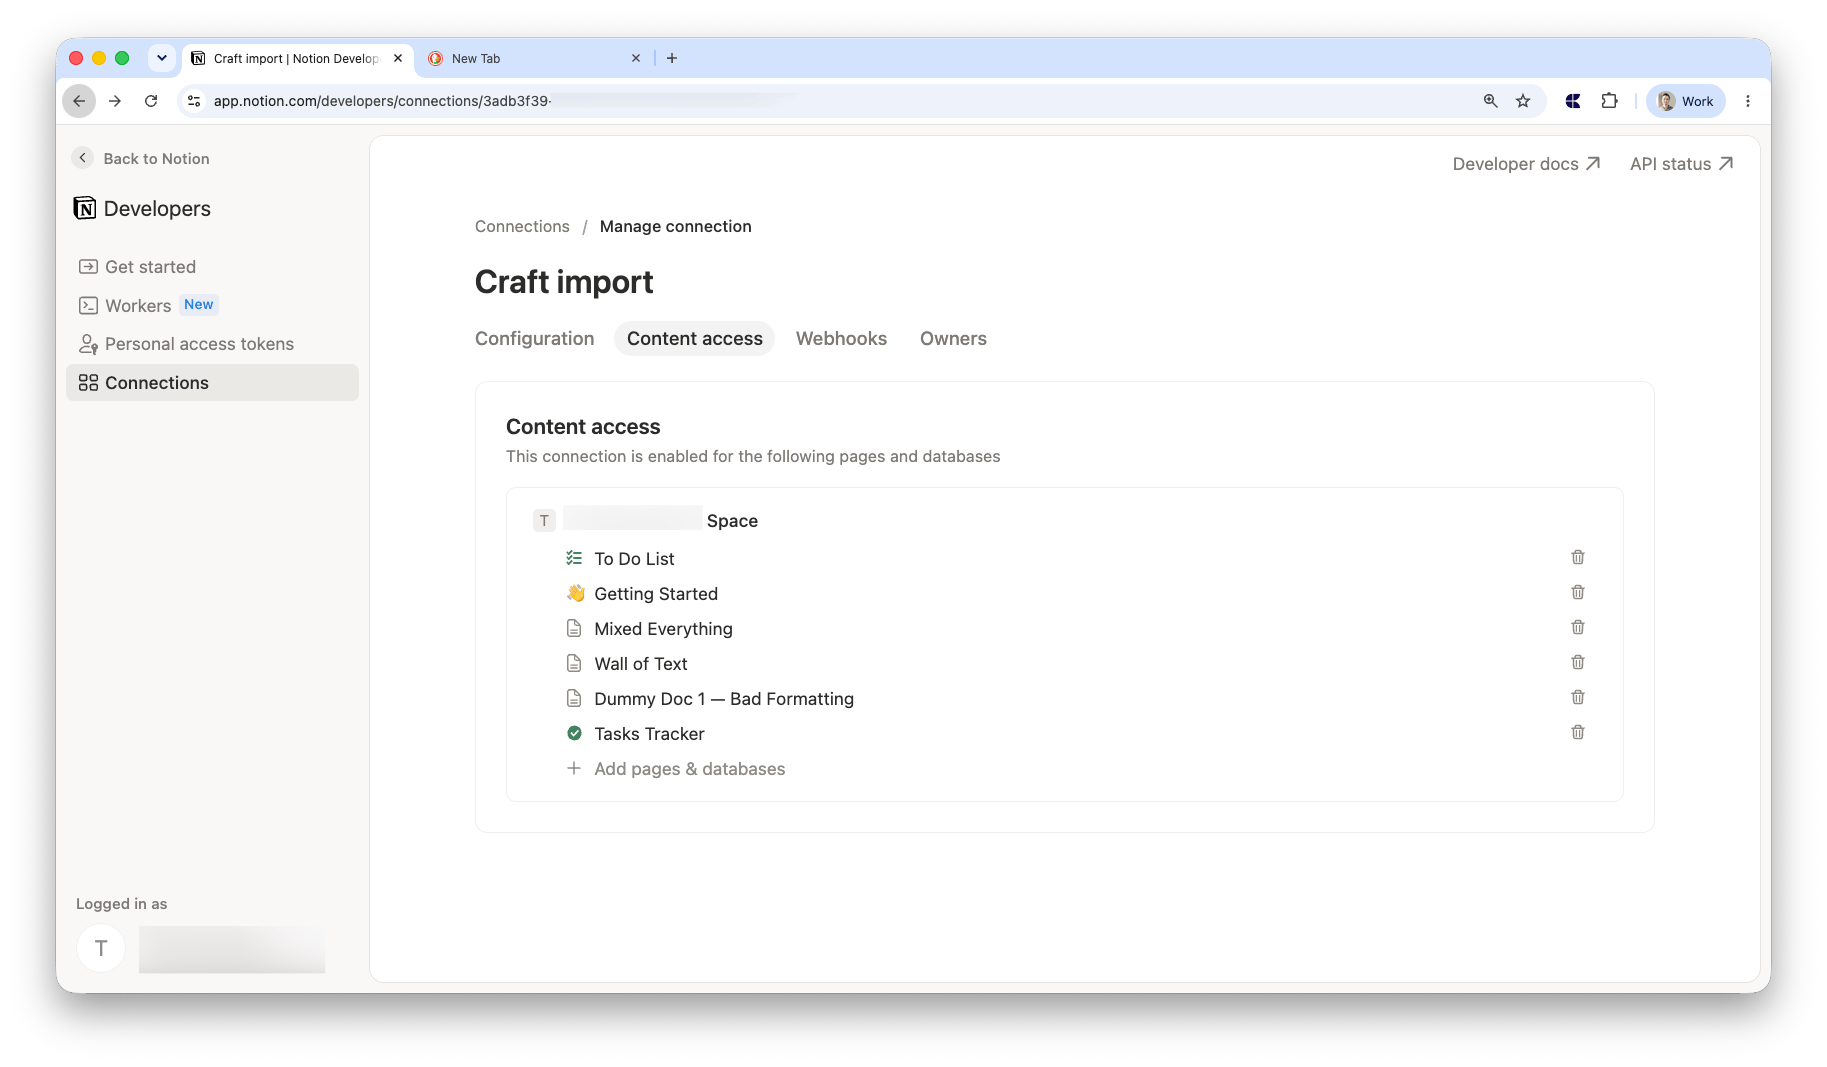Open Developer docs link
1827x1067 pixels.
1526,164
